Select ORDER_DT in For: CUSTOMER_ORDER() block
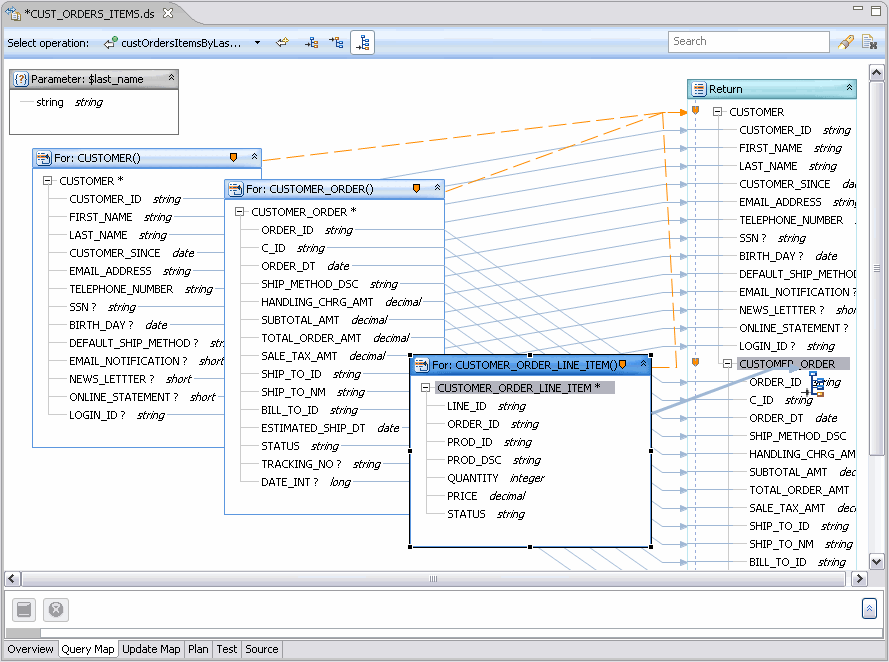Screen dimensions: 889x662 click(288, 266)
